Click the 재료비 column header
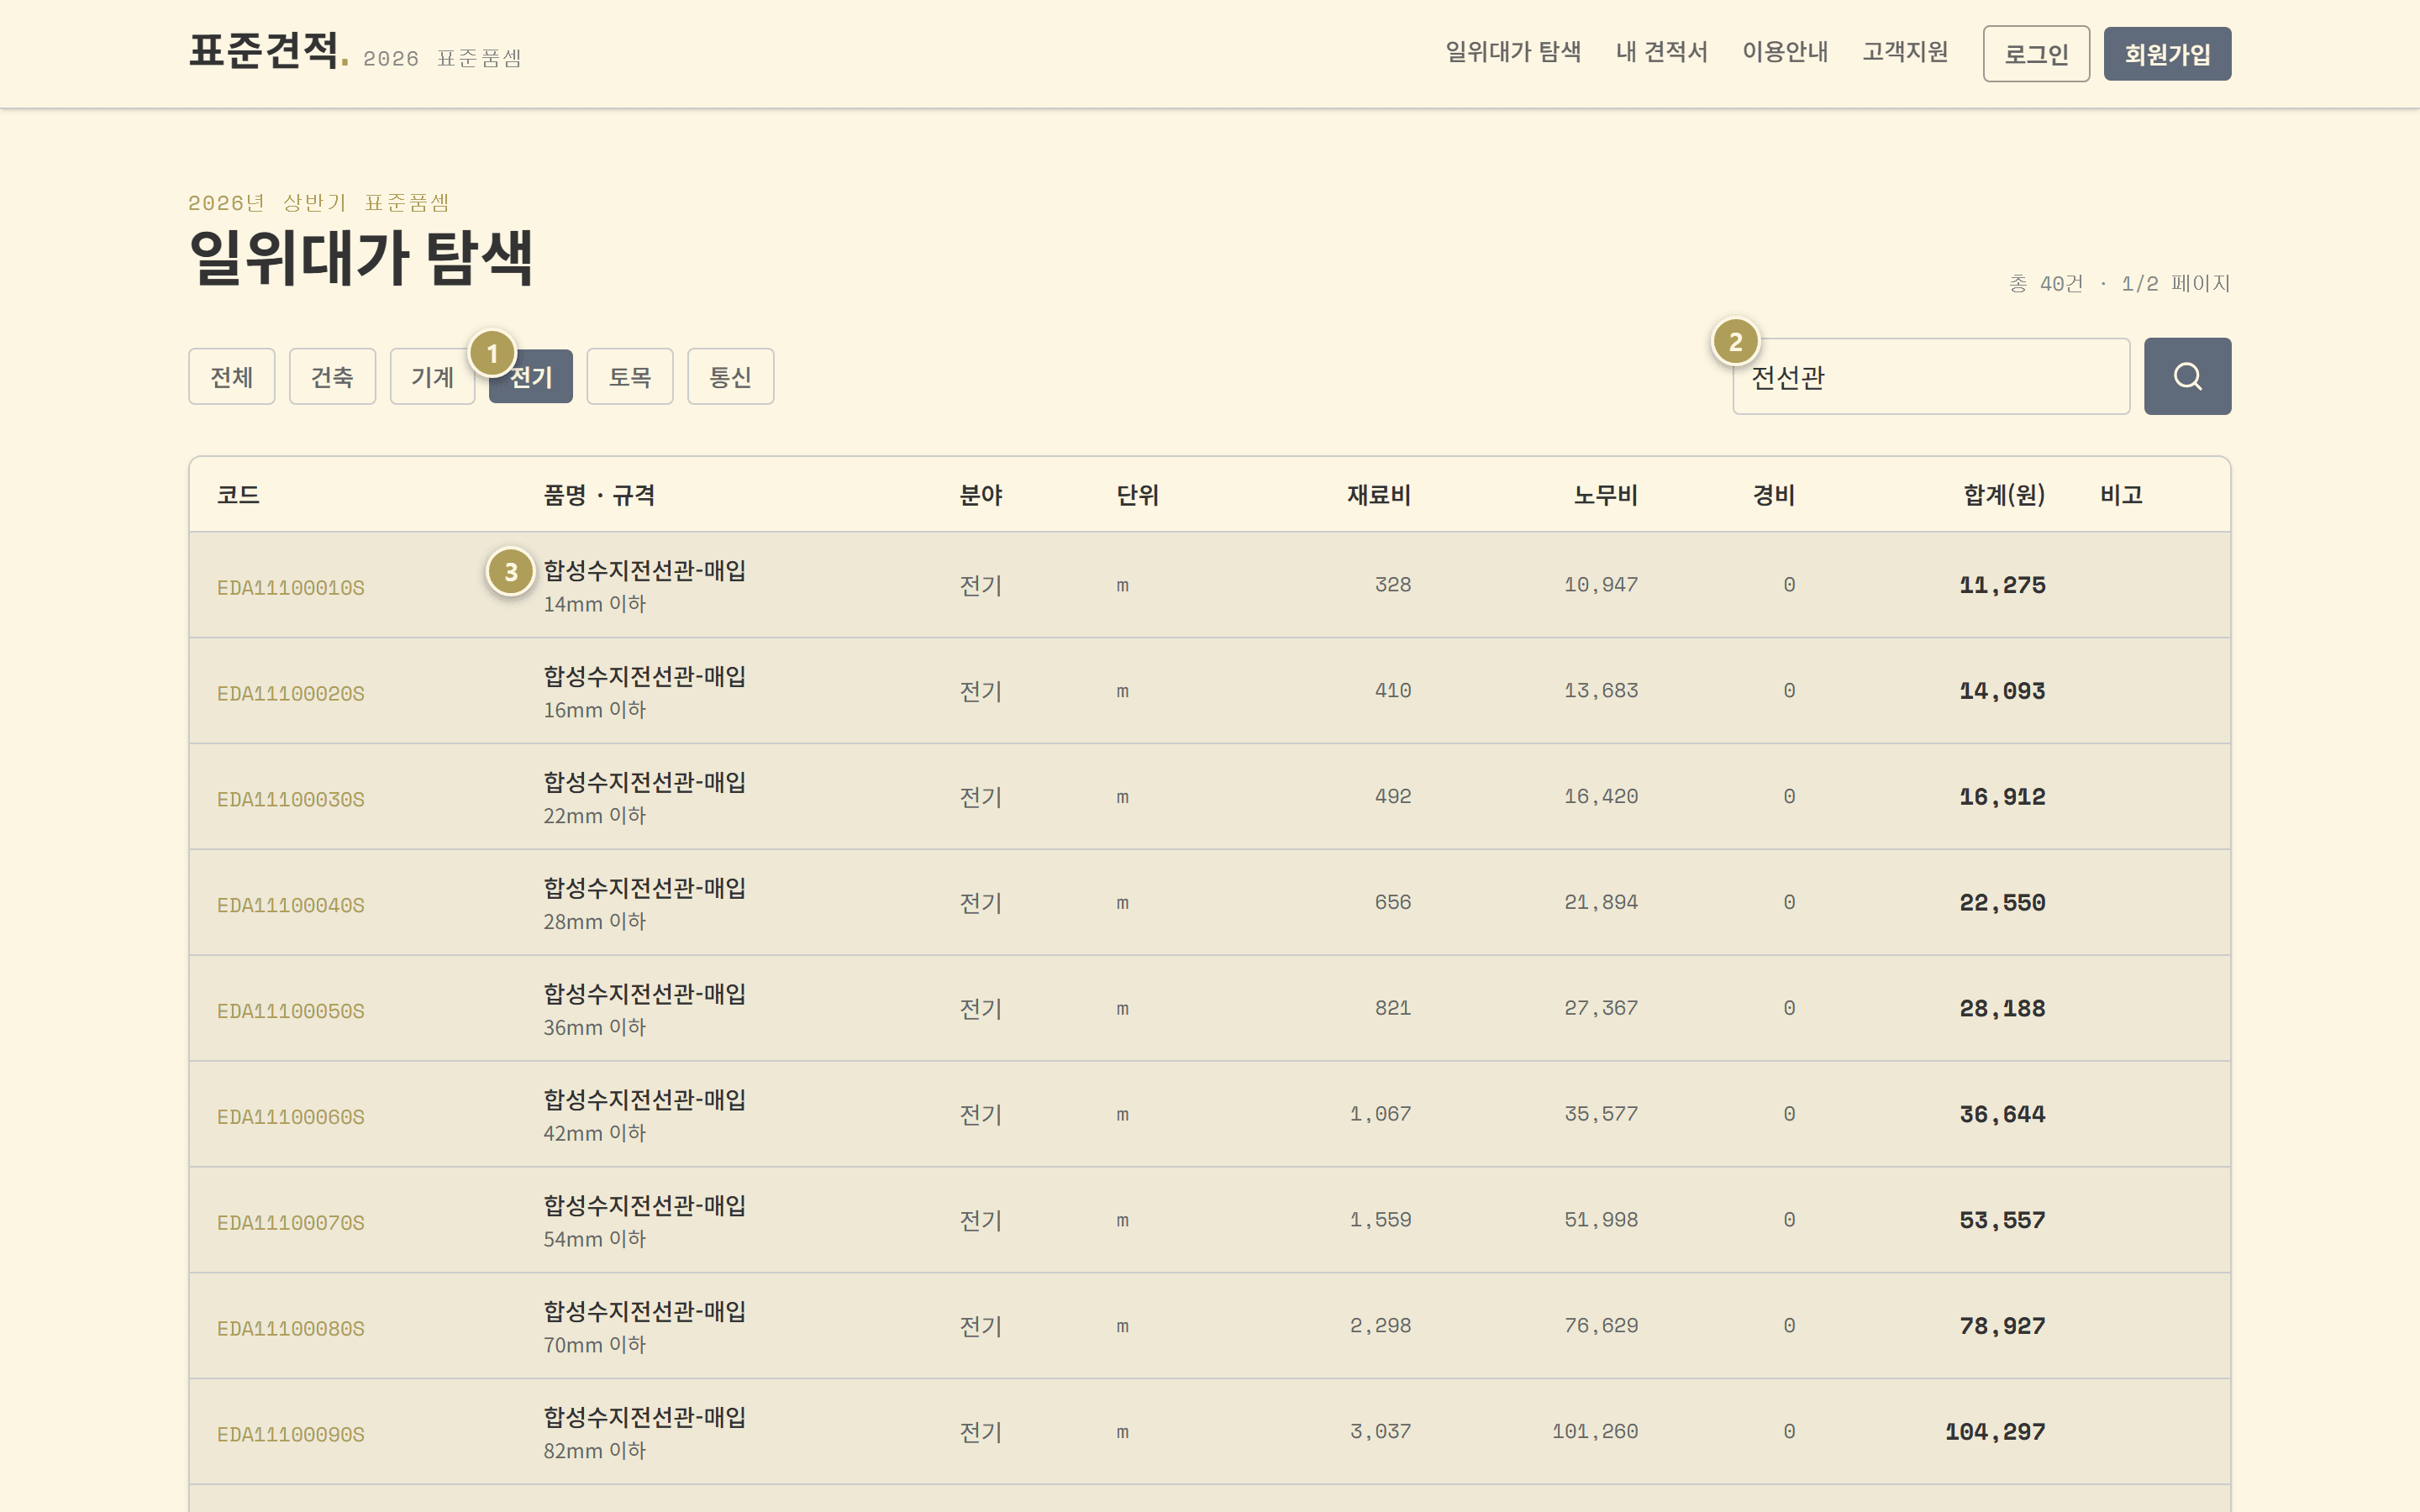Image resolution: width=2420 pixels, height=1512 pixels. click(1379, 495)
